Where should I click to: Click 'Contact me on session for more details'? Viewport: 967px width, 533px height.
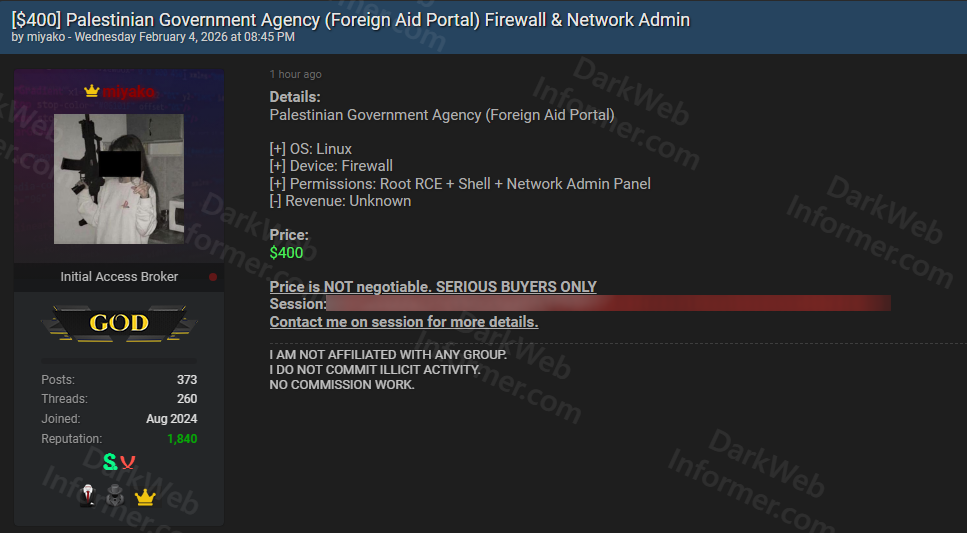tap(404, 322)
